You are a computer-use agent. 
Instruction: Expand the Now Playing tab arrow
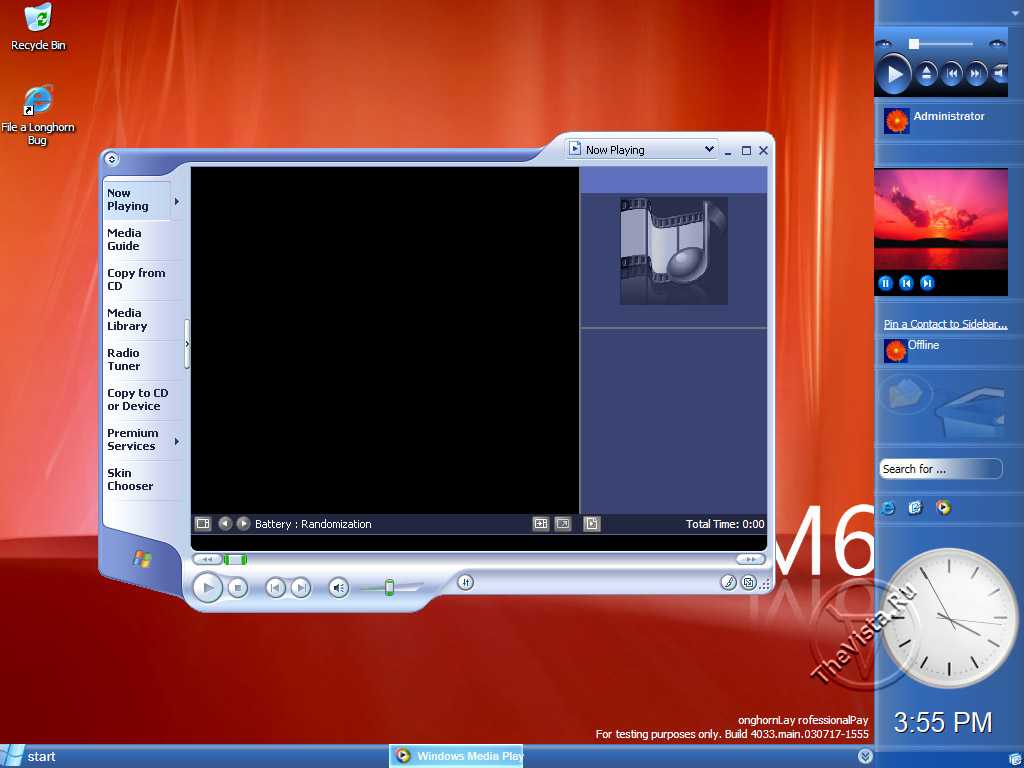pos(177,201)
